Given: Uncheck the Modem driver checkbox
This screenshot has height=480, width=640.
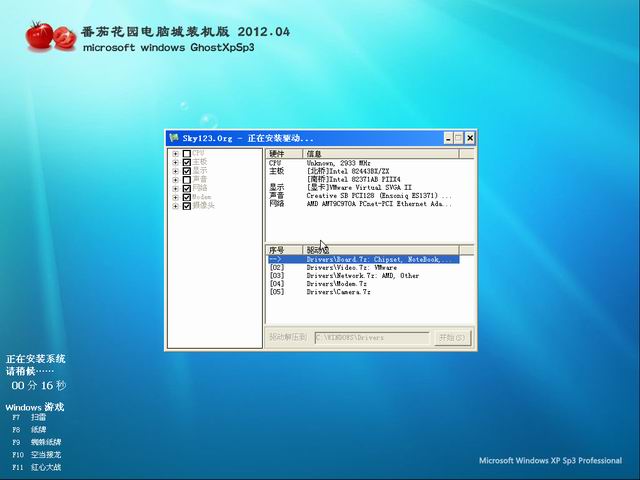Looking at the screenshot, I should click(x=187, y=197).
